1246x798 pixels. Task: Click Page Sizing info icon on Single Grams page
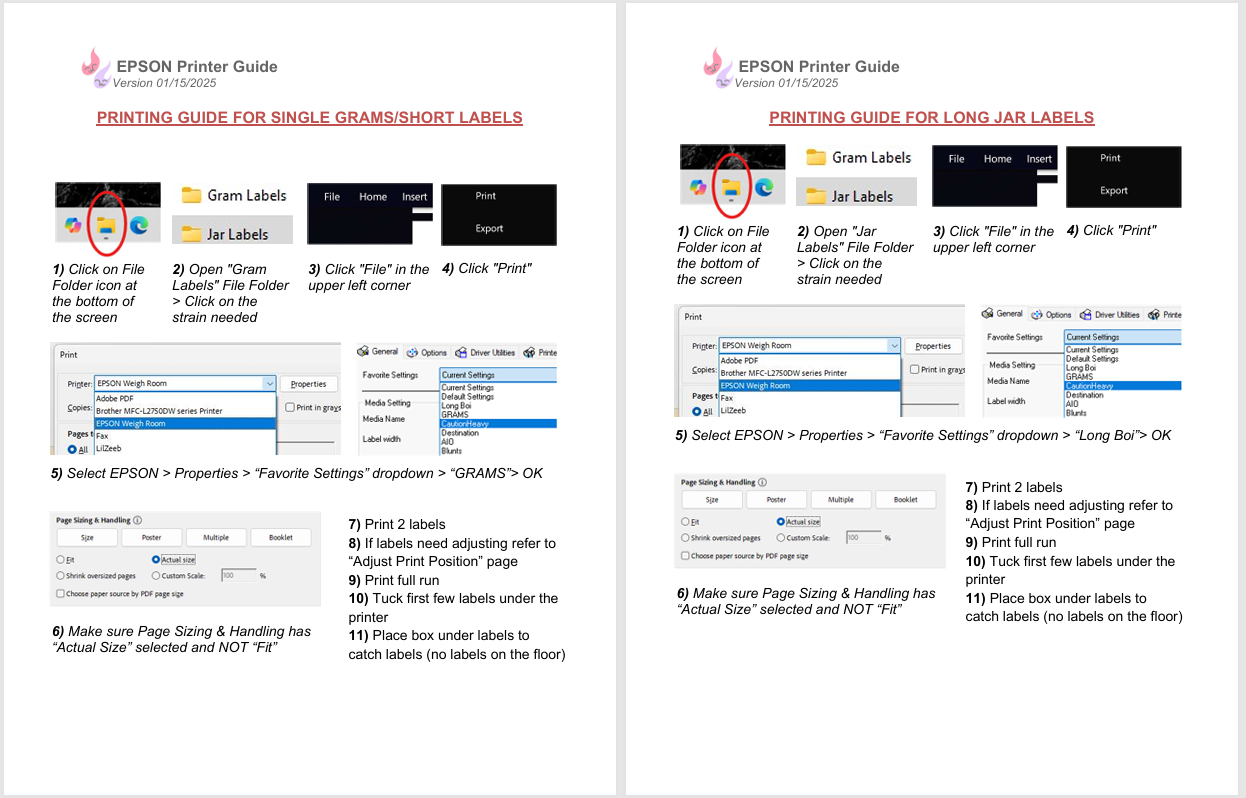tap(137, 520)
